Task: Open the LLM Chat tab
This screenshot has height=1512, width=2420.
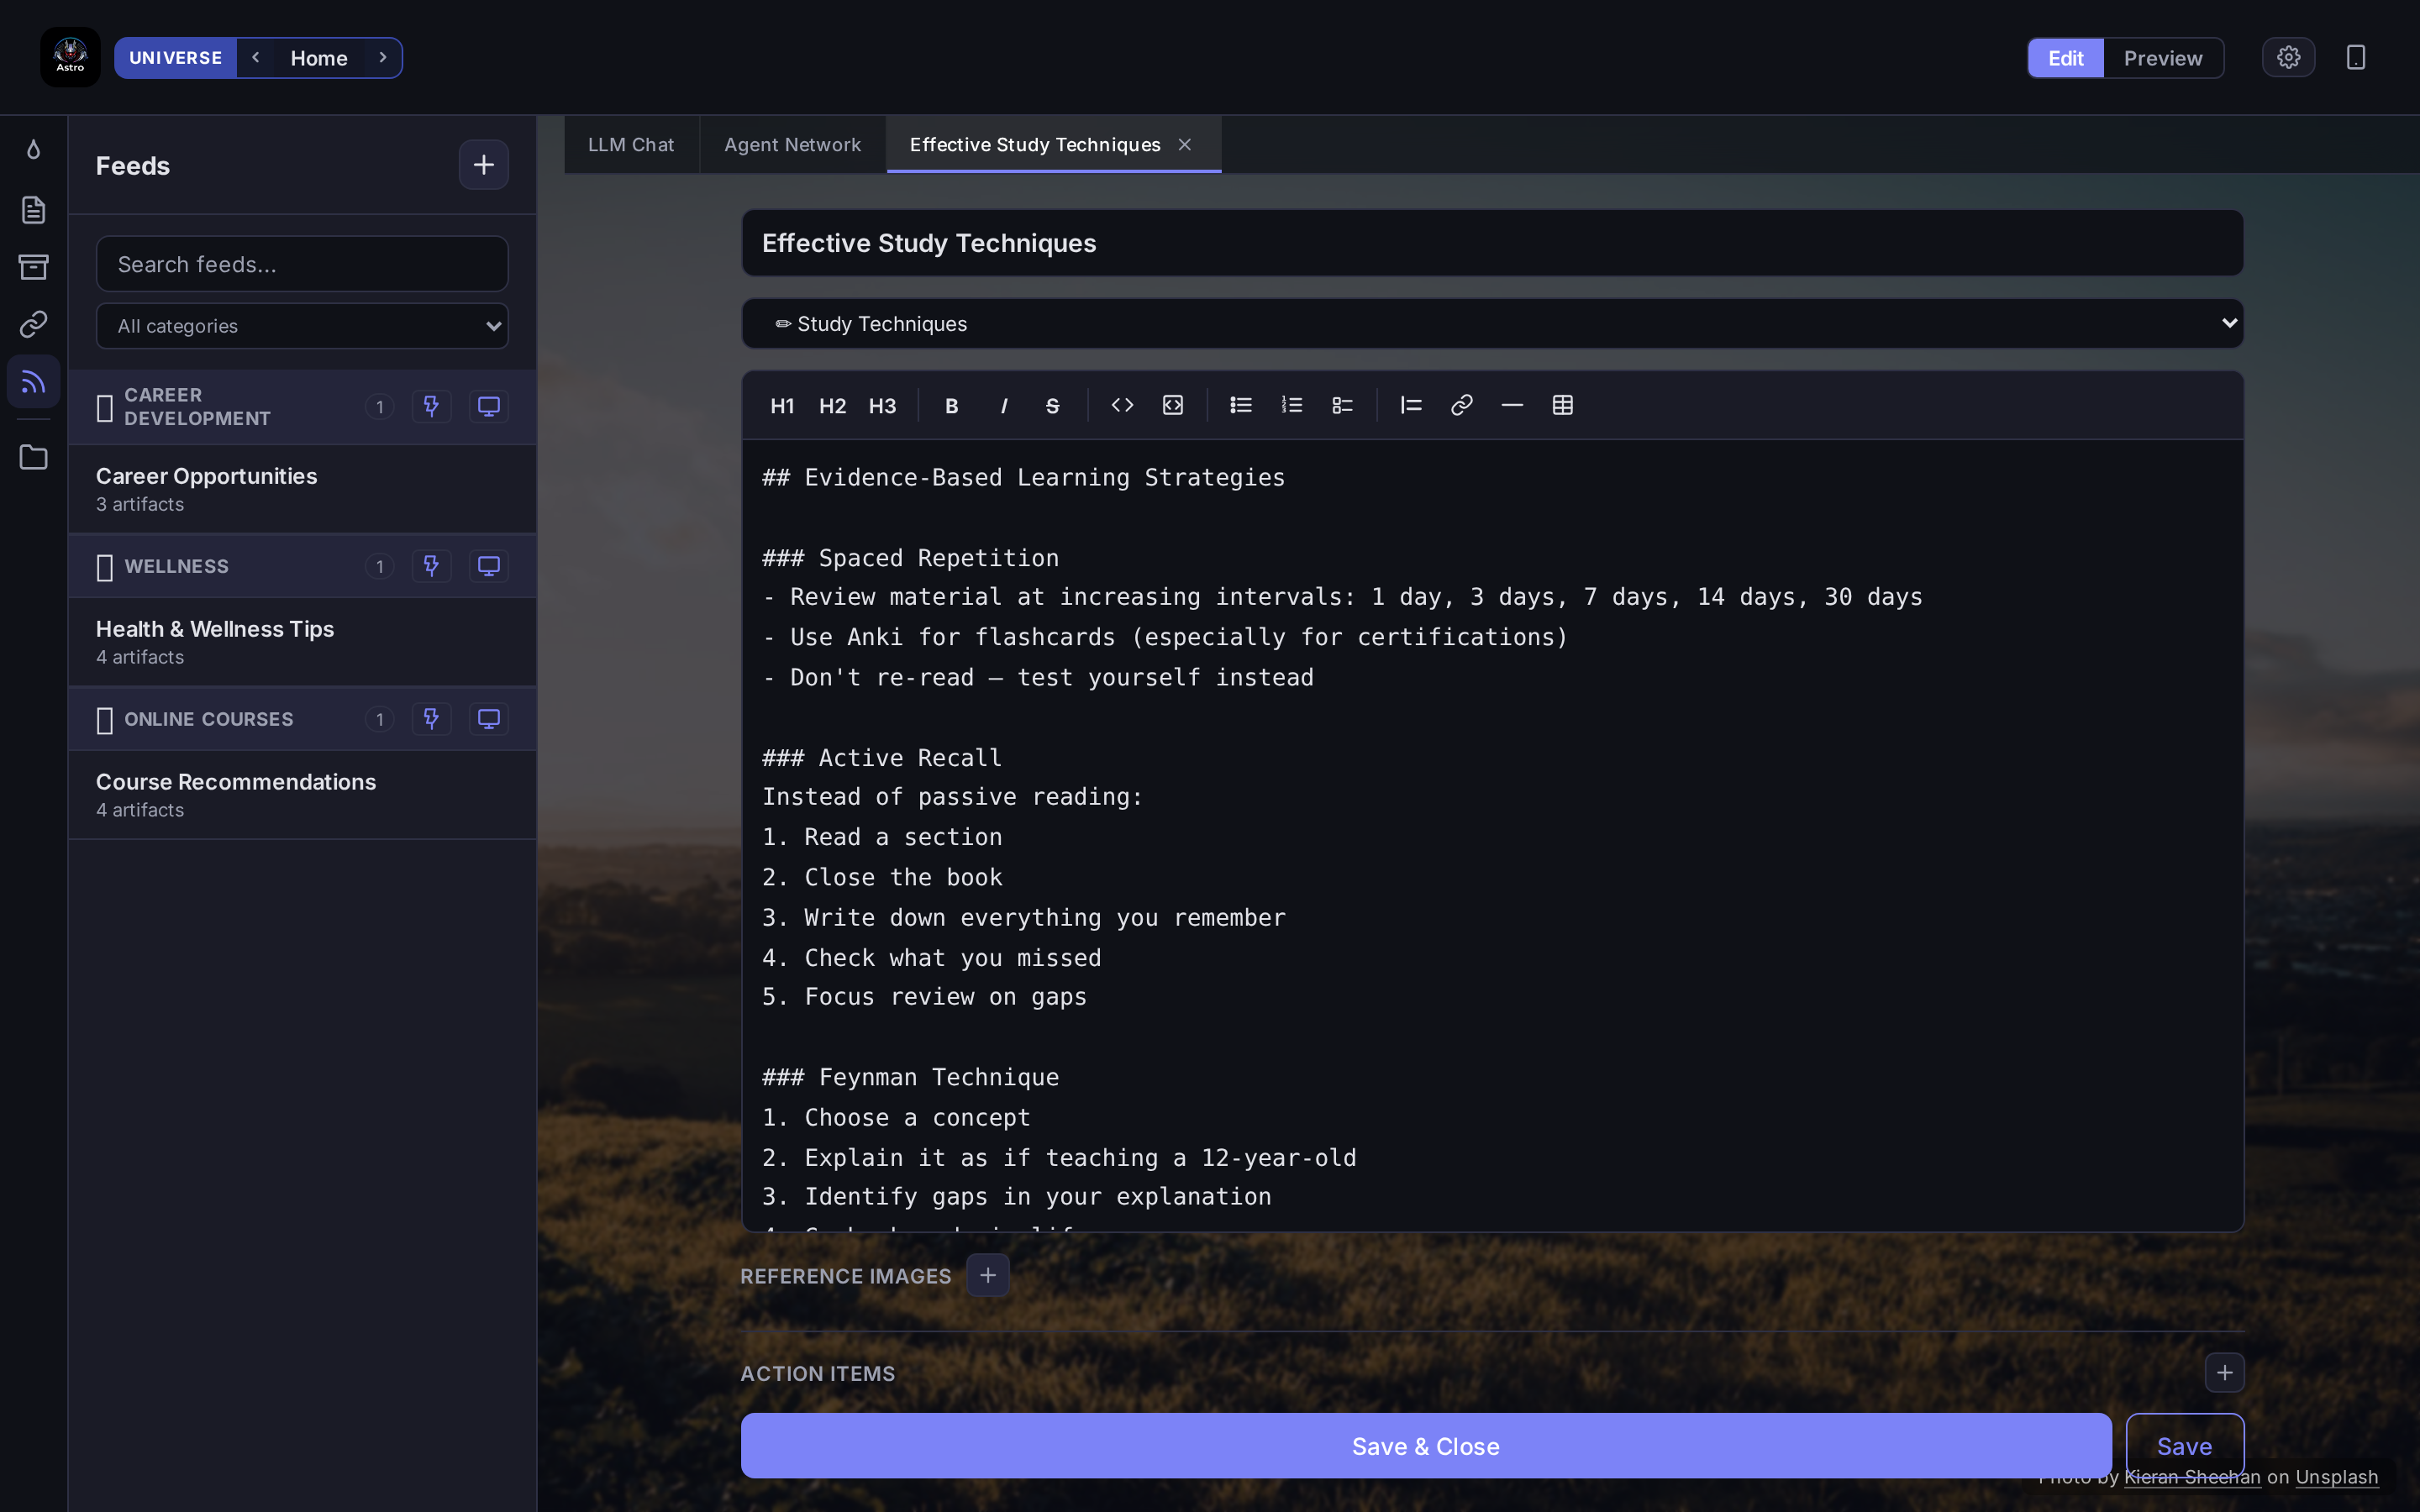Action: tap(631, 144)
